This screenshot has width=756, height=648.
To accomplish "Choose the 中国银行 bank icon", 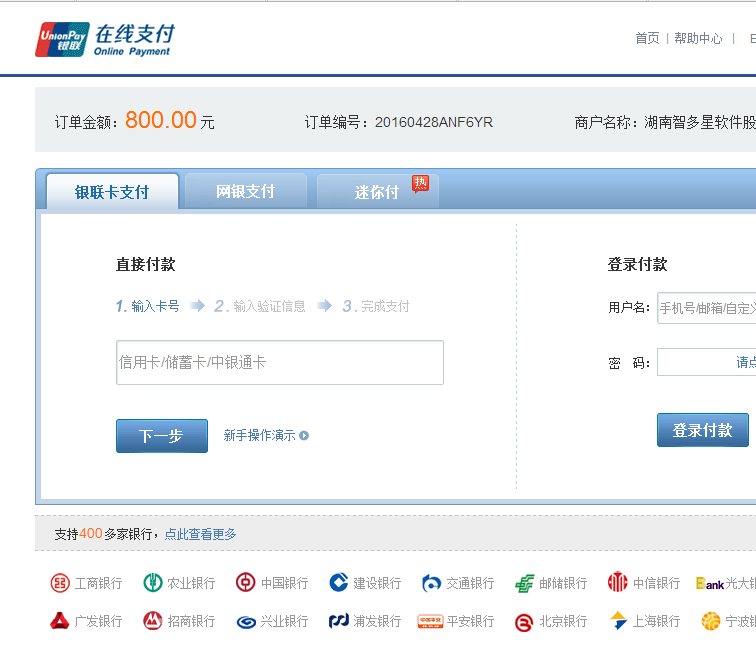I will (245, 583).
